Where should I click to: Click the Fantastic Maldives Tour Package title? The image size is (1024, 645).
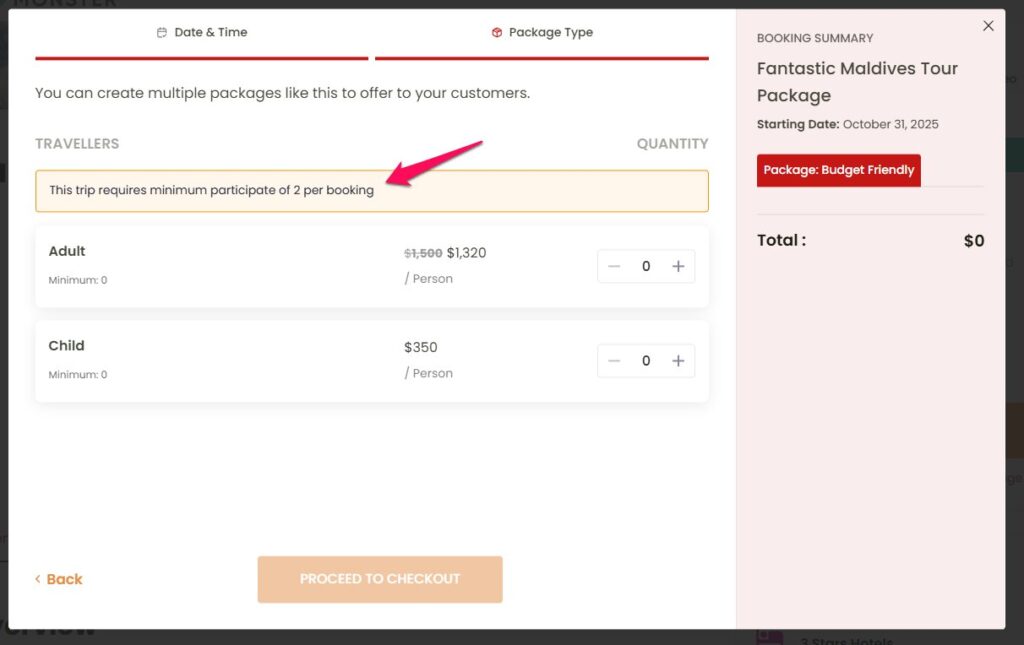[857, 82]
